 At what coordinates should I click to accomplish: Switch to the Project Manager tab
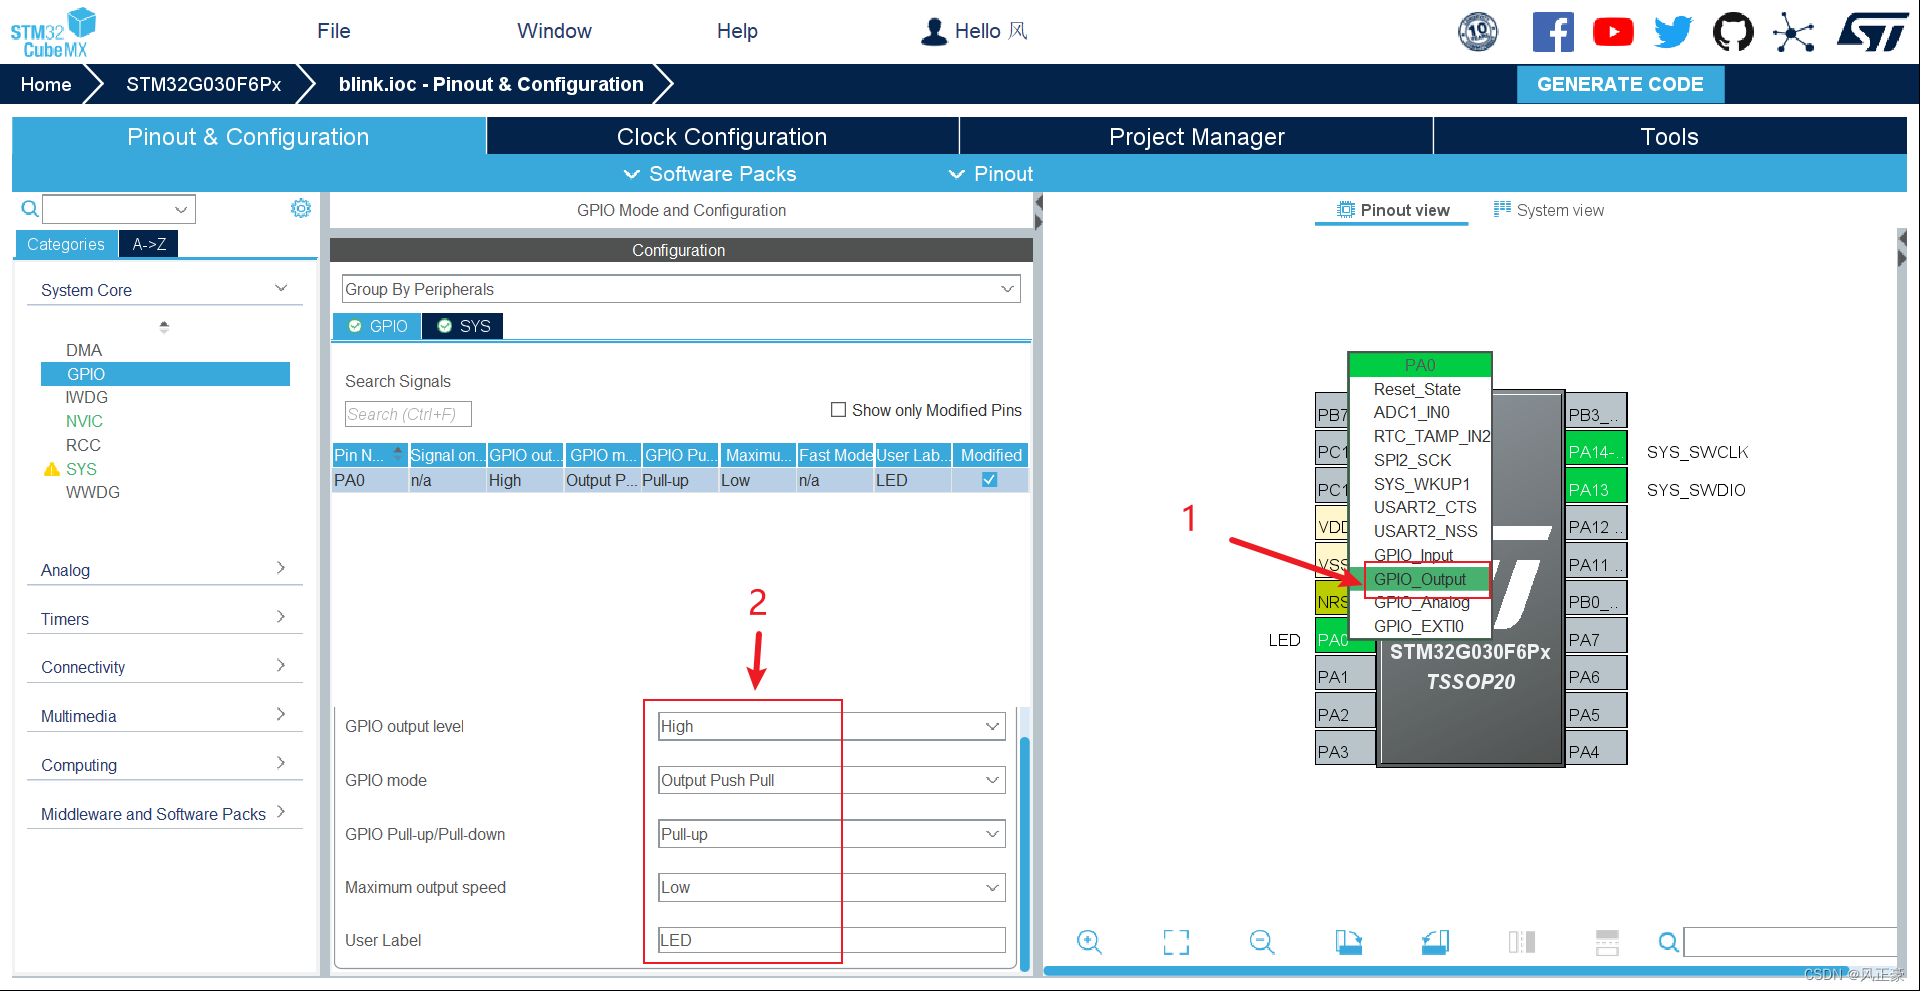point(1196,136)
